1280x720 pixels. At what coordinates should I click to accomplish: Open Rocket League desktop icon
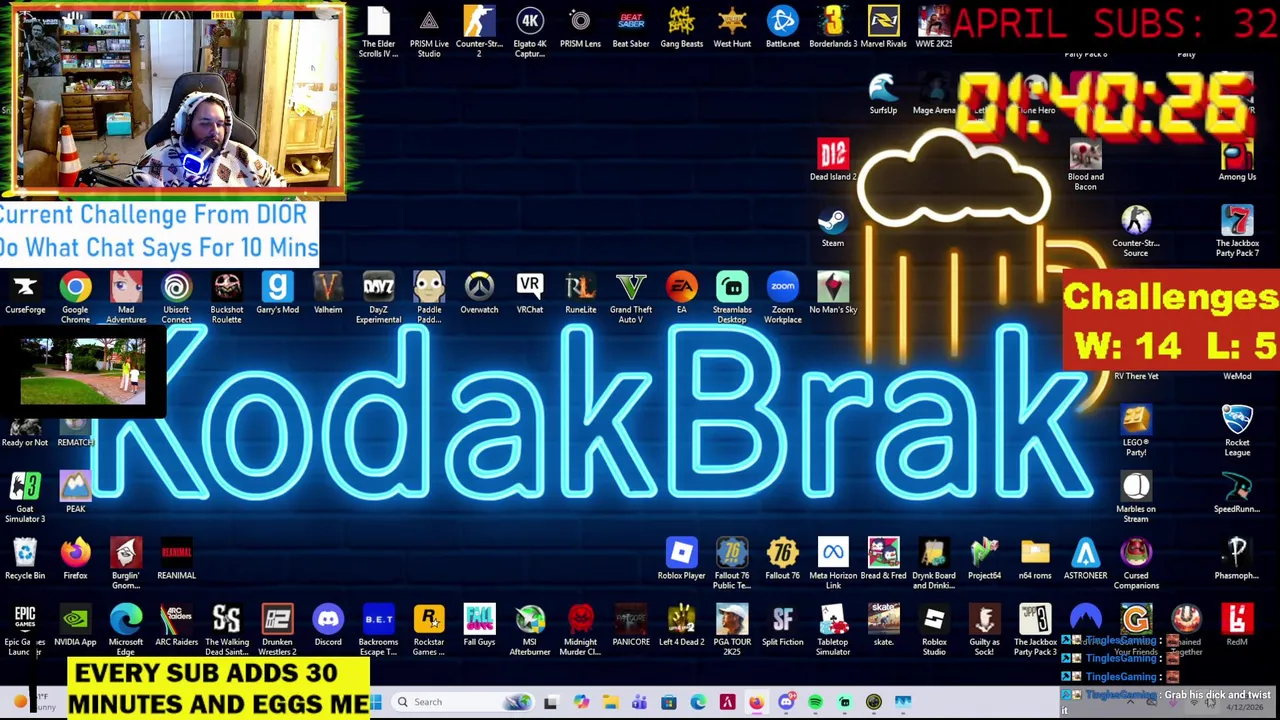1237,431
